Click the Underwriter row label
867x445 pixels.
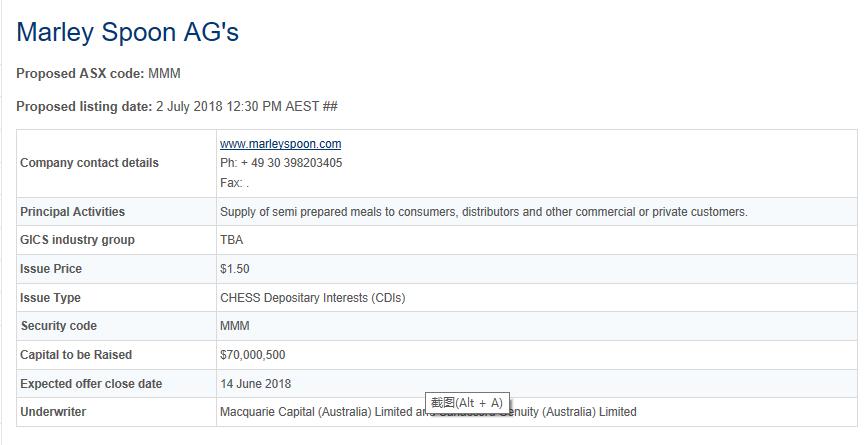[53, 412]
